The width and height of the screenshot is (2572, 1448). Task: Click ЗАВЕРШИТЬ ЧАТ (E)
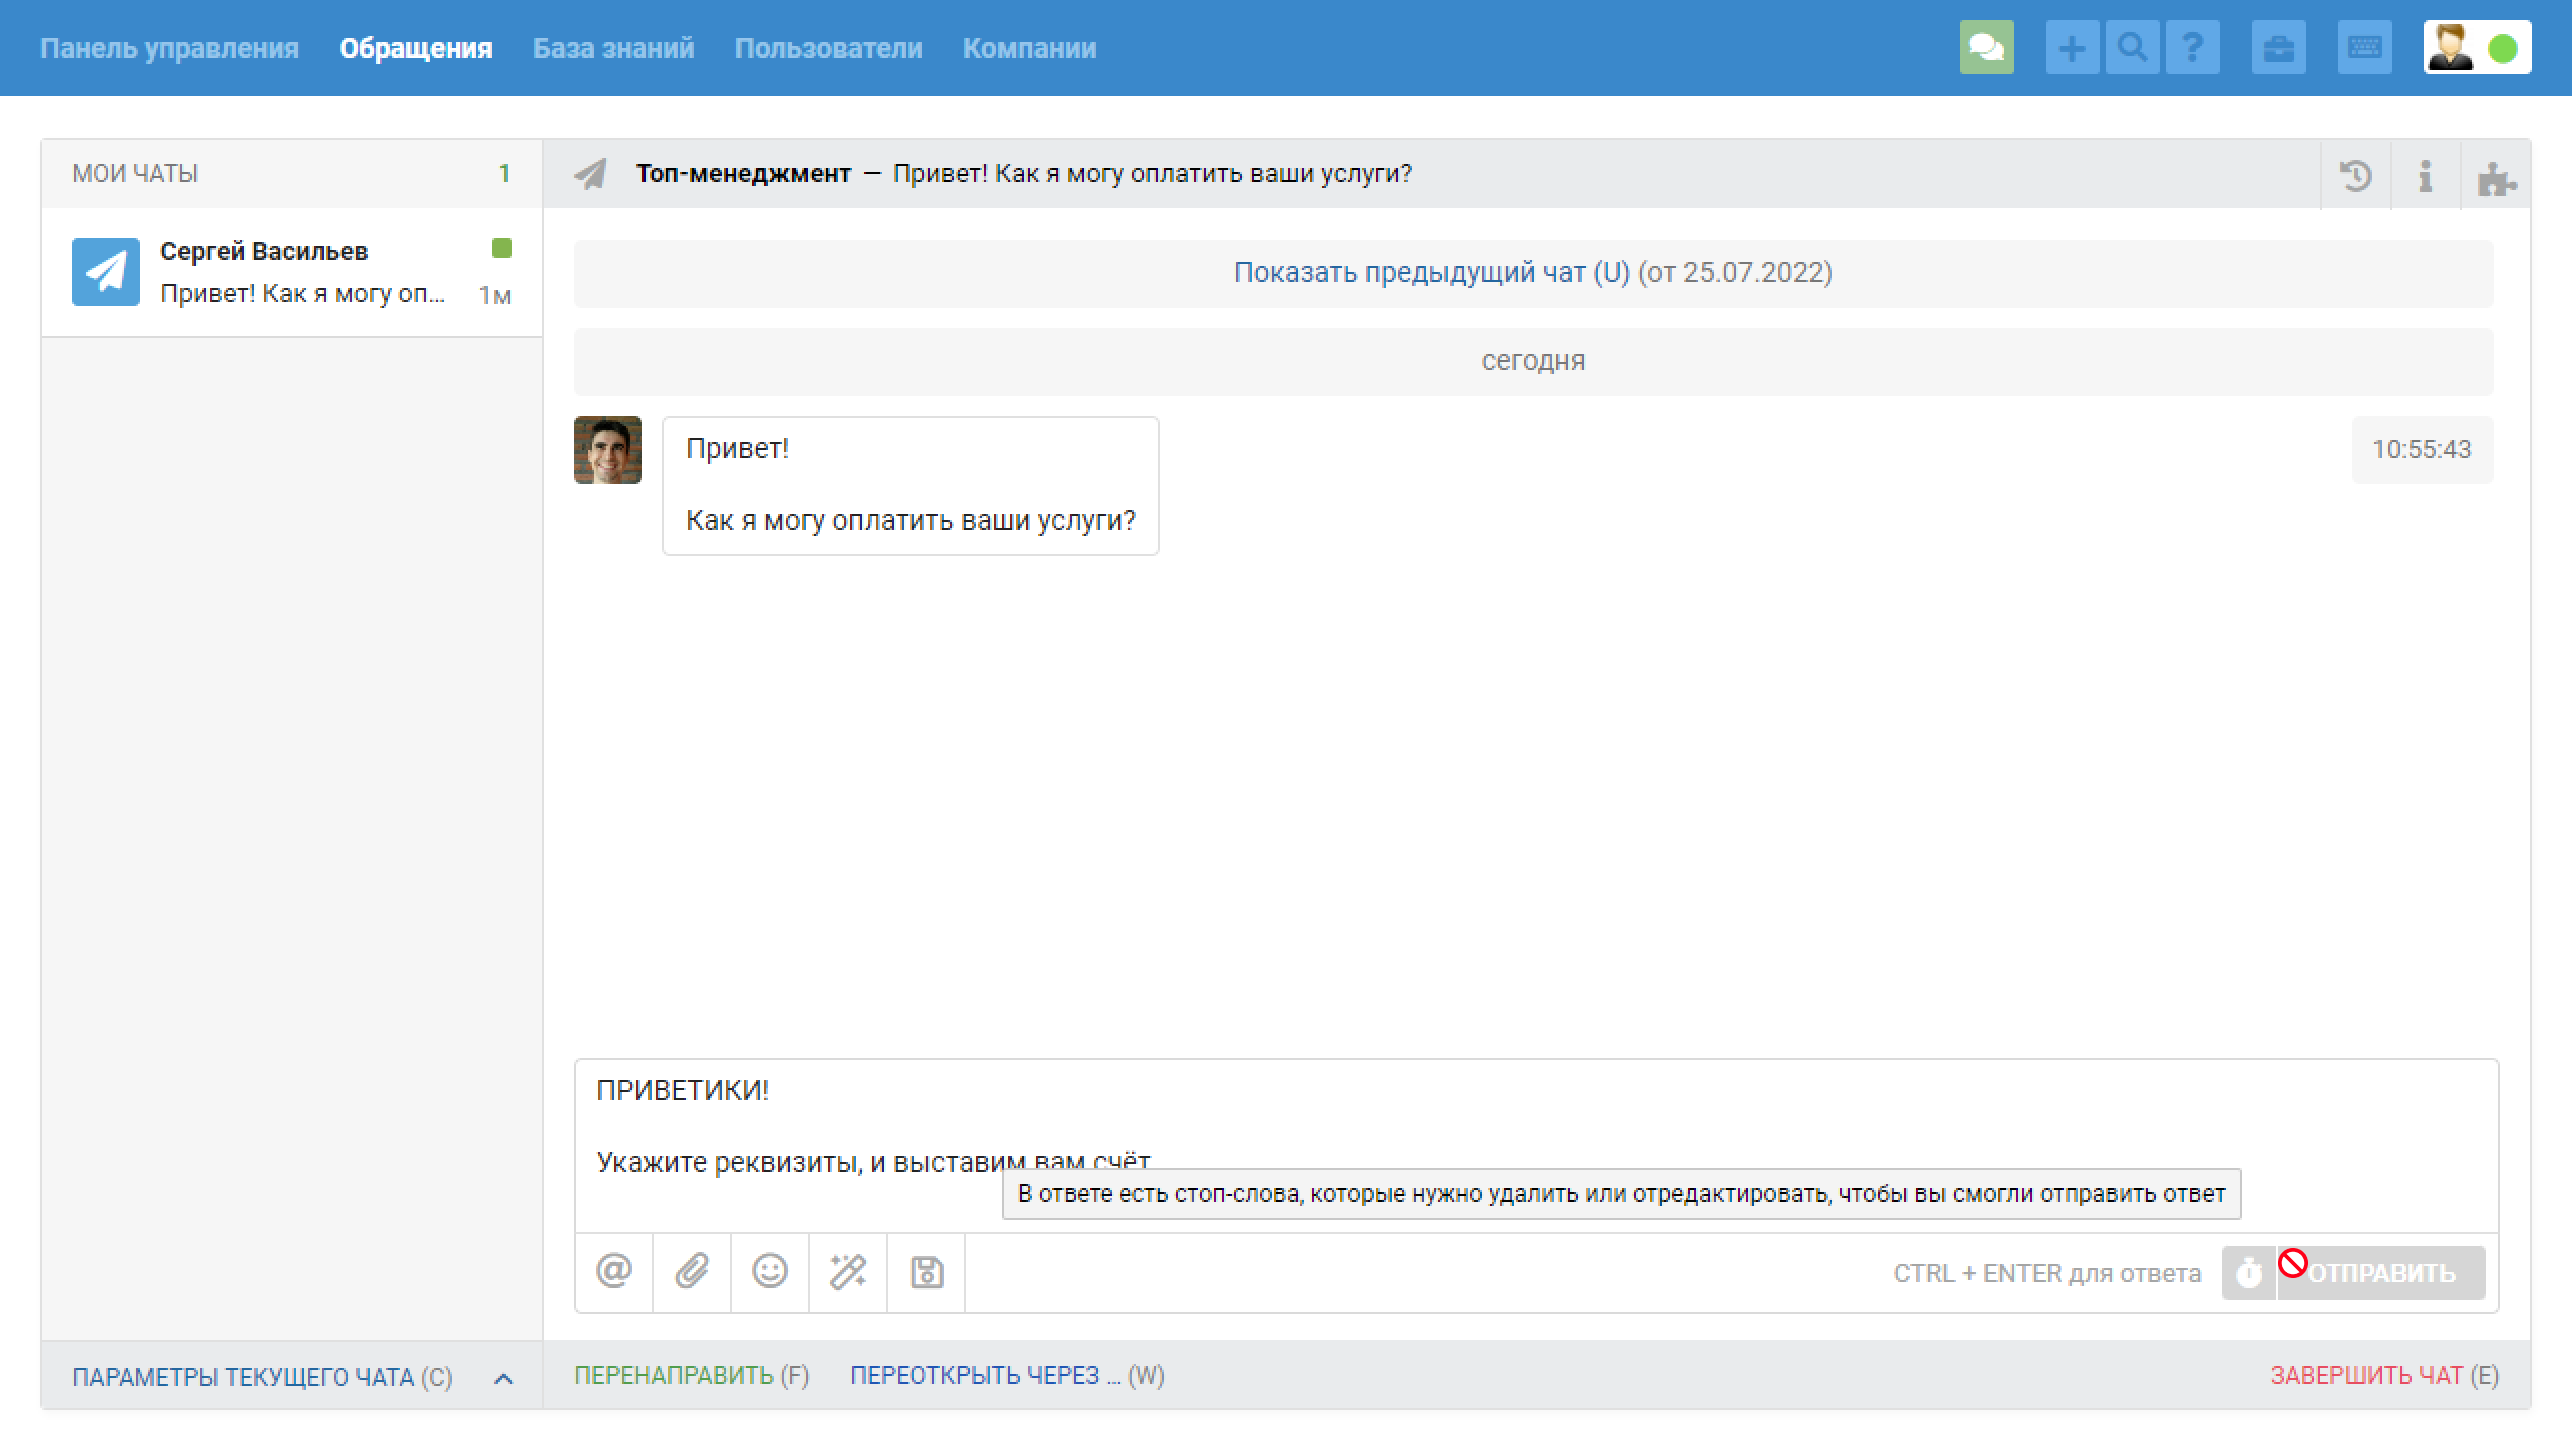tap(2385, 1376)
